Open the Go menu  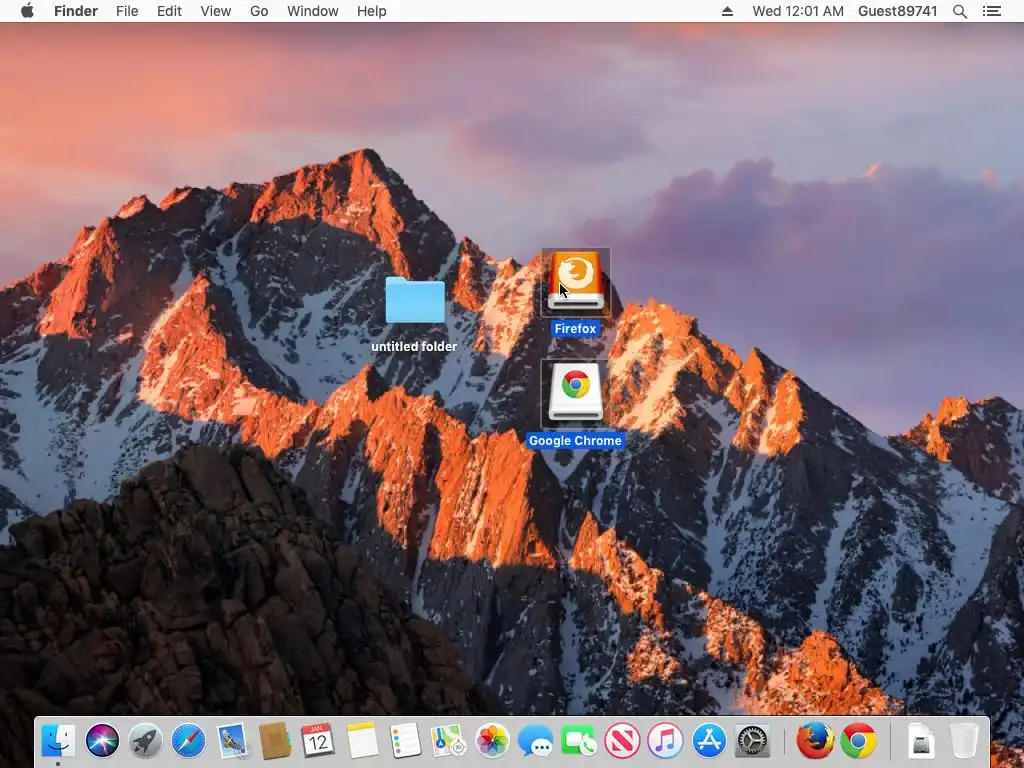[x=259, y=11]
